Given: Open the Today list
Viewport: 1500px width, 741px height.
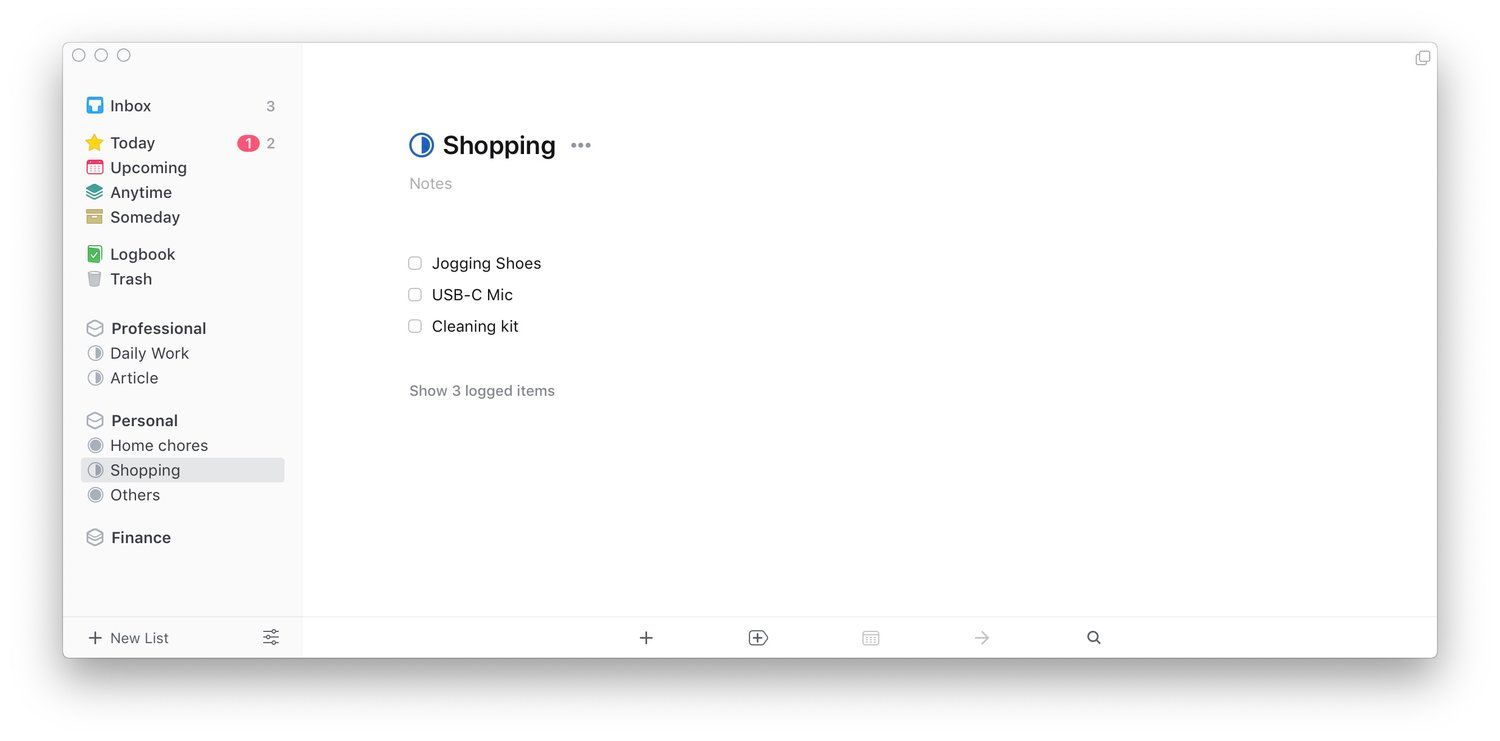Looking at the screenshot, I should point(132,143).
